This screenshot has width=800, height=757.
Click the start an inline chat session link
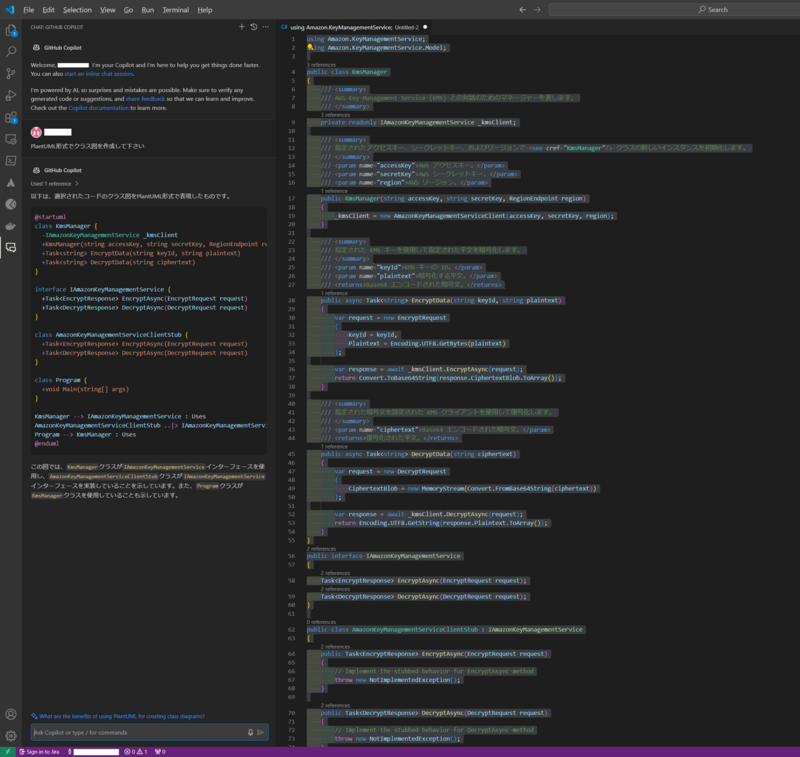98,74
